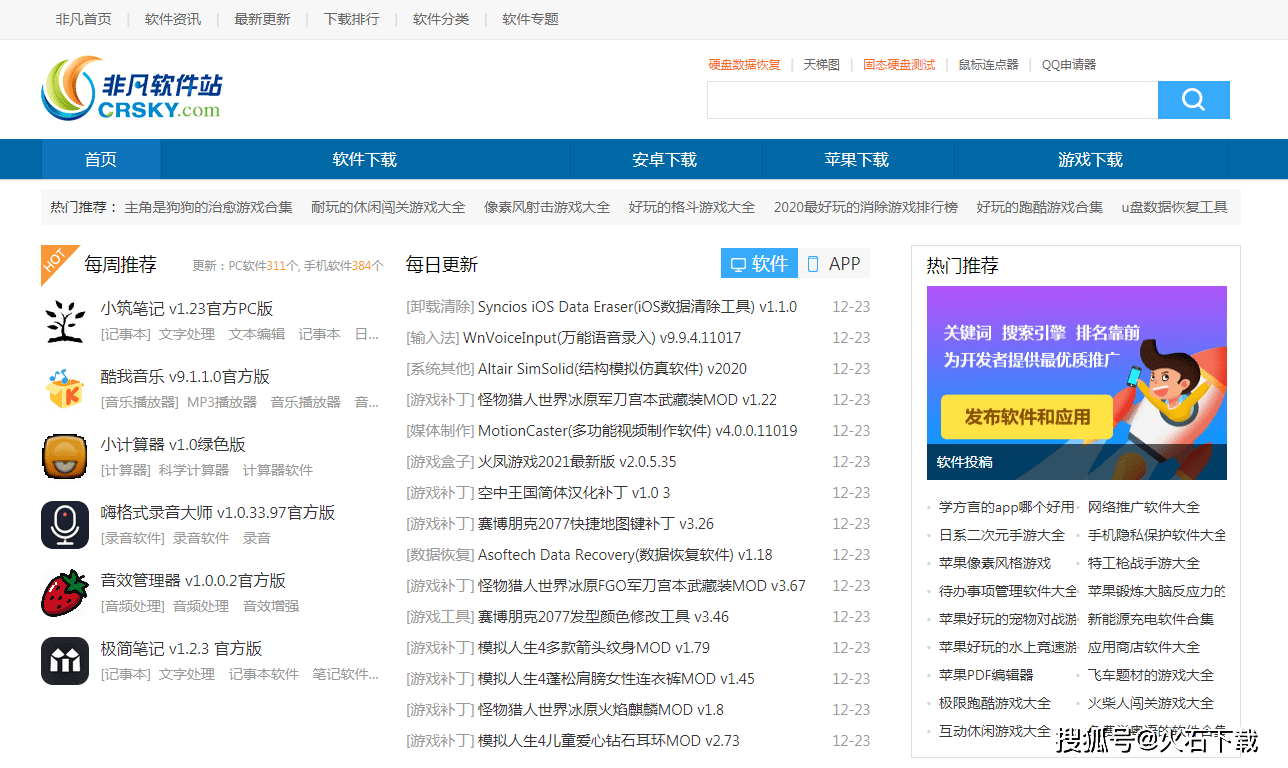This screenshot has width=1288, height=768.
Task: Open the 软件下载 navigation item
Action: (x=364, y=159)
